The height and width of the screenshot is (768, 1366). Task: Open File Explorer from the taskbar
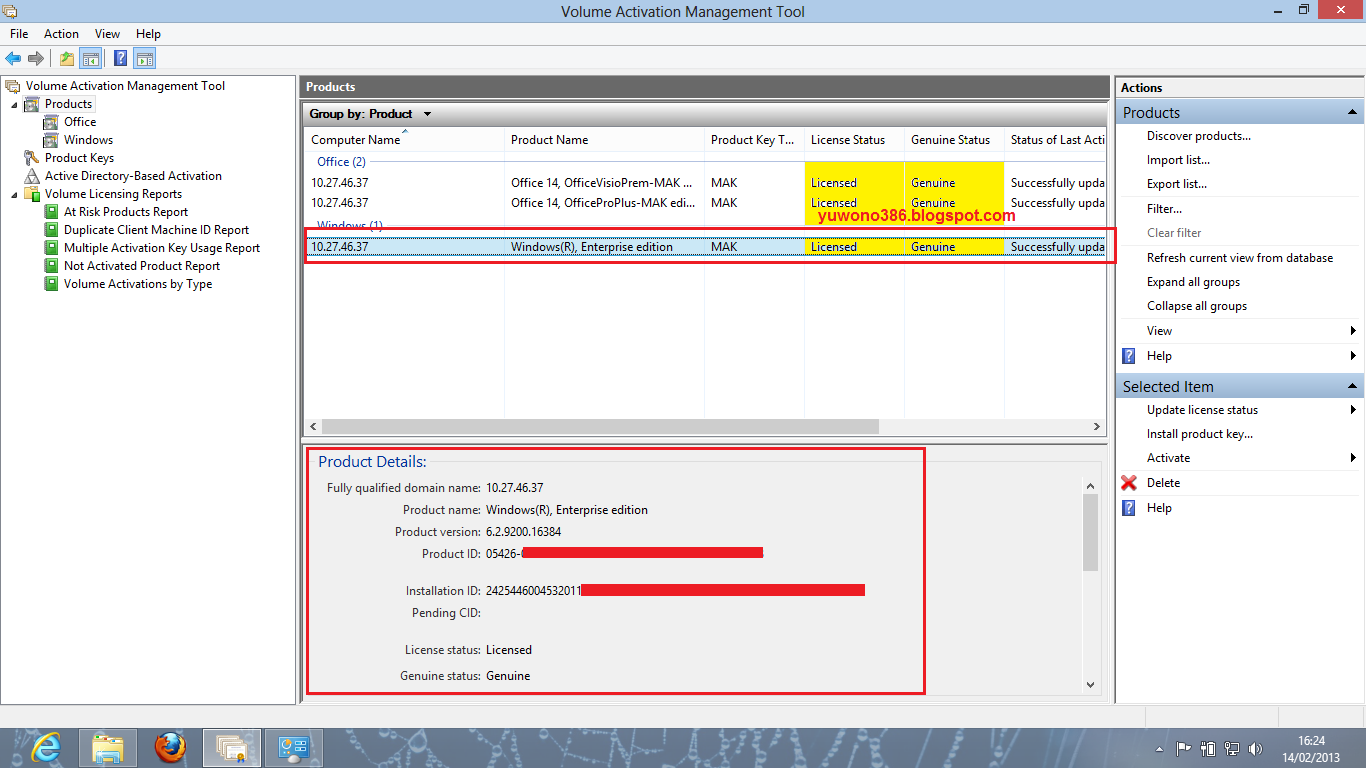[108, 748]
